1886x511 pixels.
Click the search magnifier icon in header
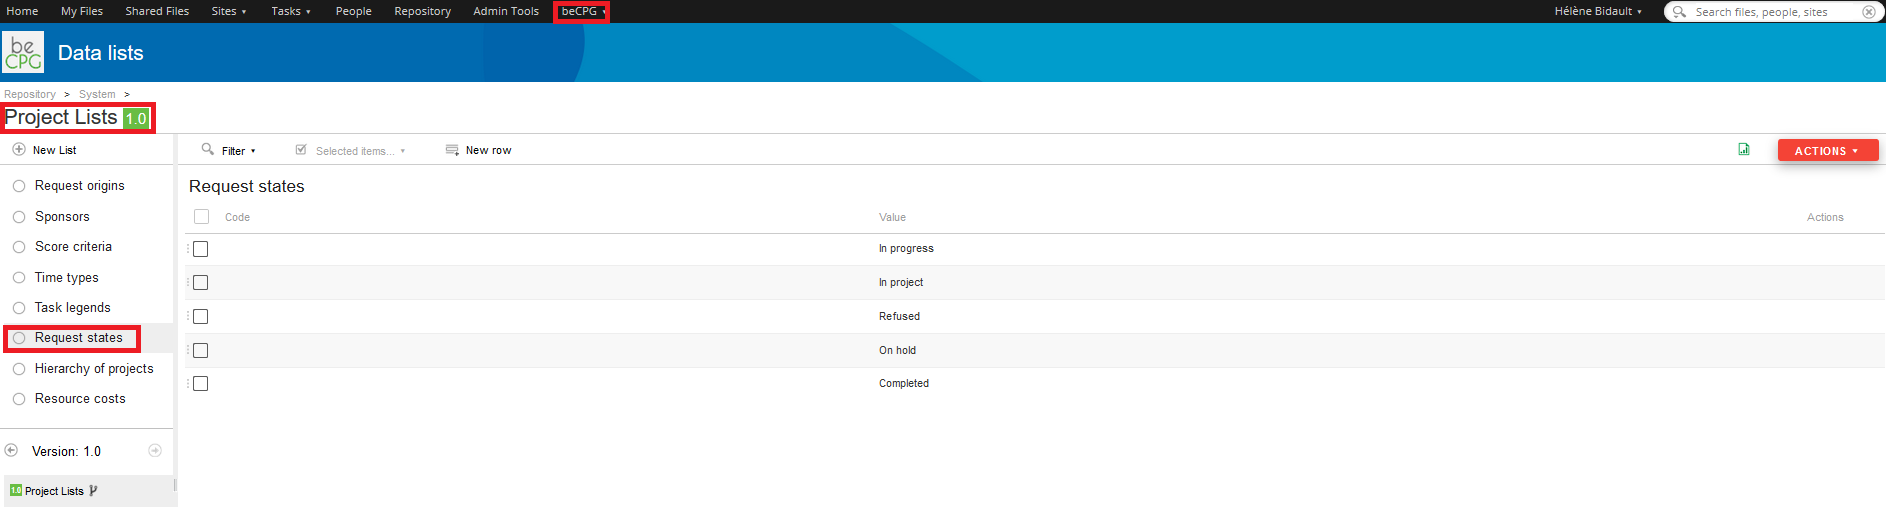pyautogui.click(x=1680, y=12)
